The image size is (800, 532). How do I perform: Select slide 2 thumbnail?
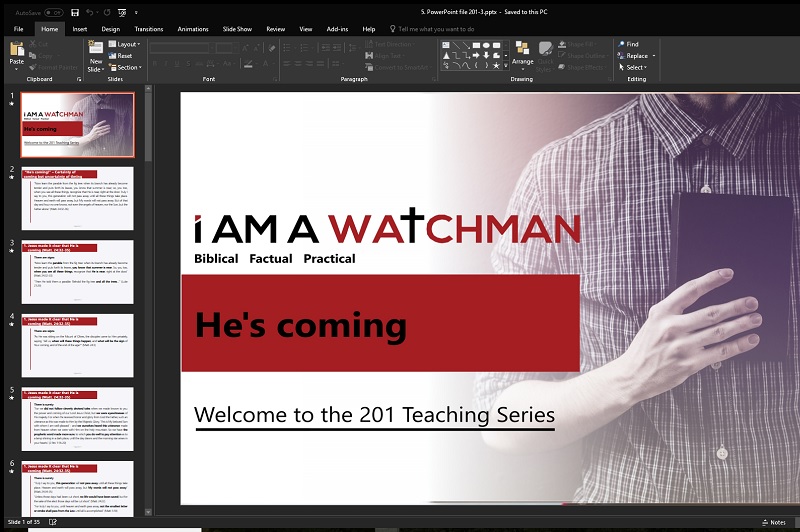click(78, 198)
